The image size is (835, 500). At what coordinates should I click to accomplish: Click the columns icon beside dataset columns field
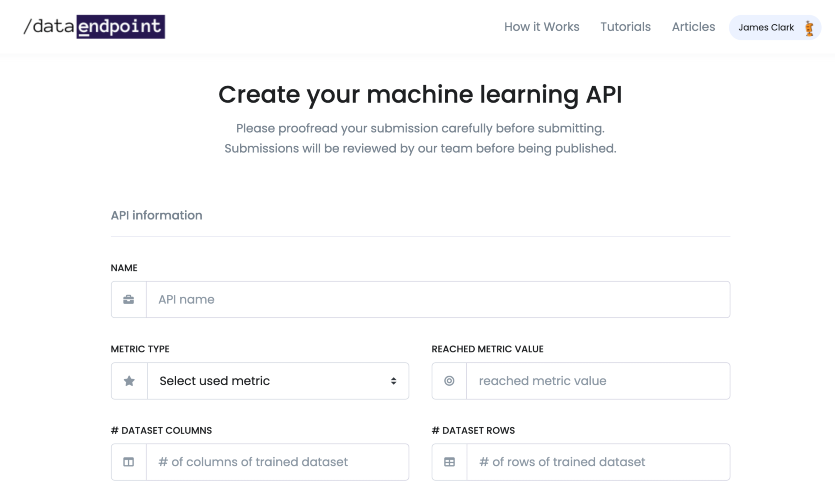point(128,462)
